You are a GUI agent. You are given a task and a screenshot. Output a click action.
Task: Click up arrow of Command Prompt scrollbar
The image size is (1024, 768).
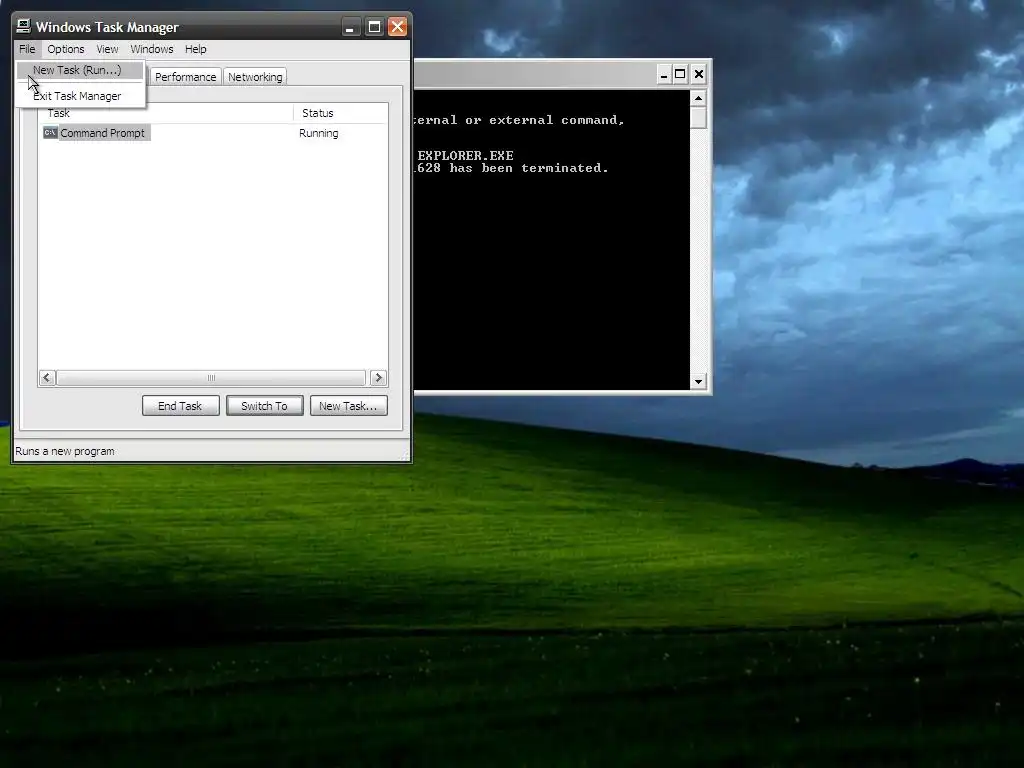(698, 98)
